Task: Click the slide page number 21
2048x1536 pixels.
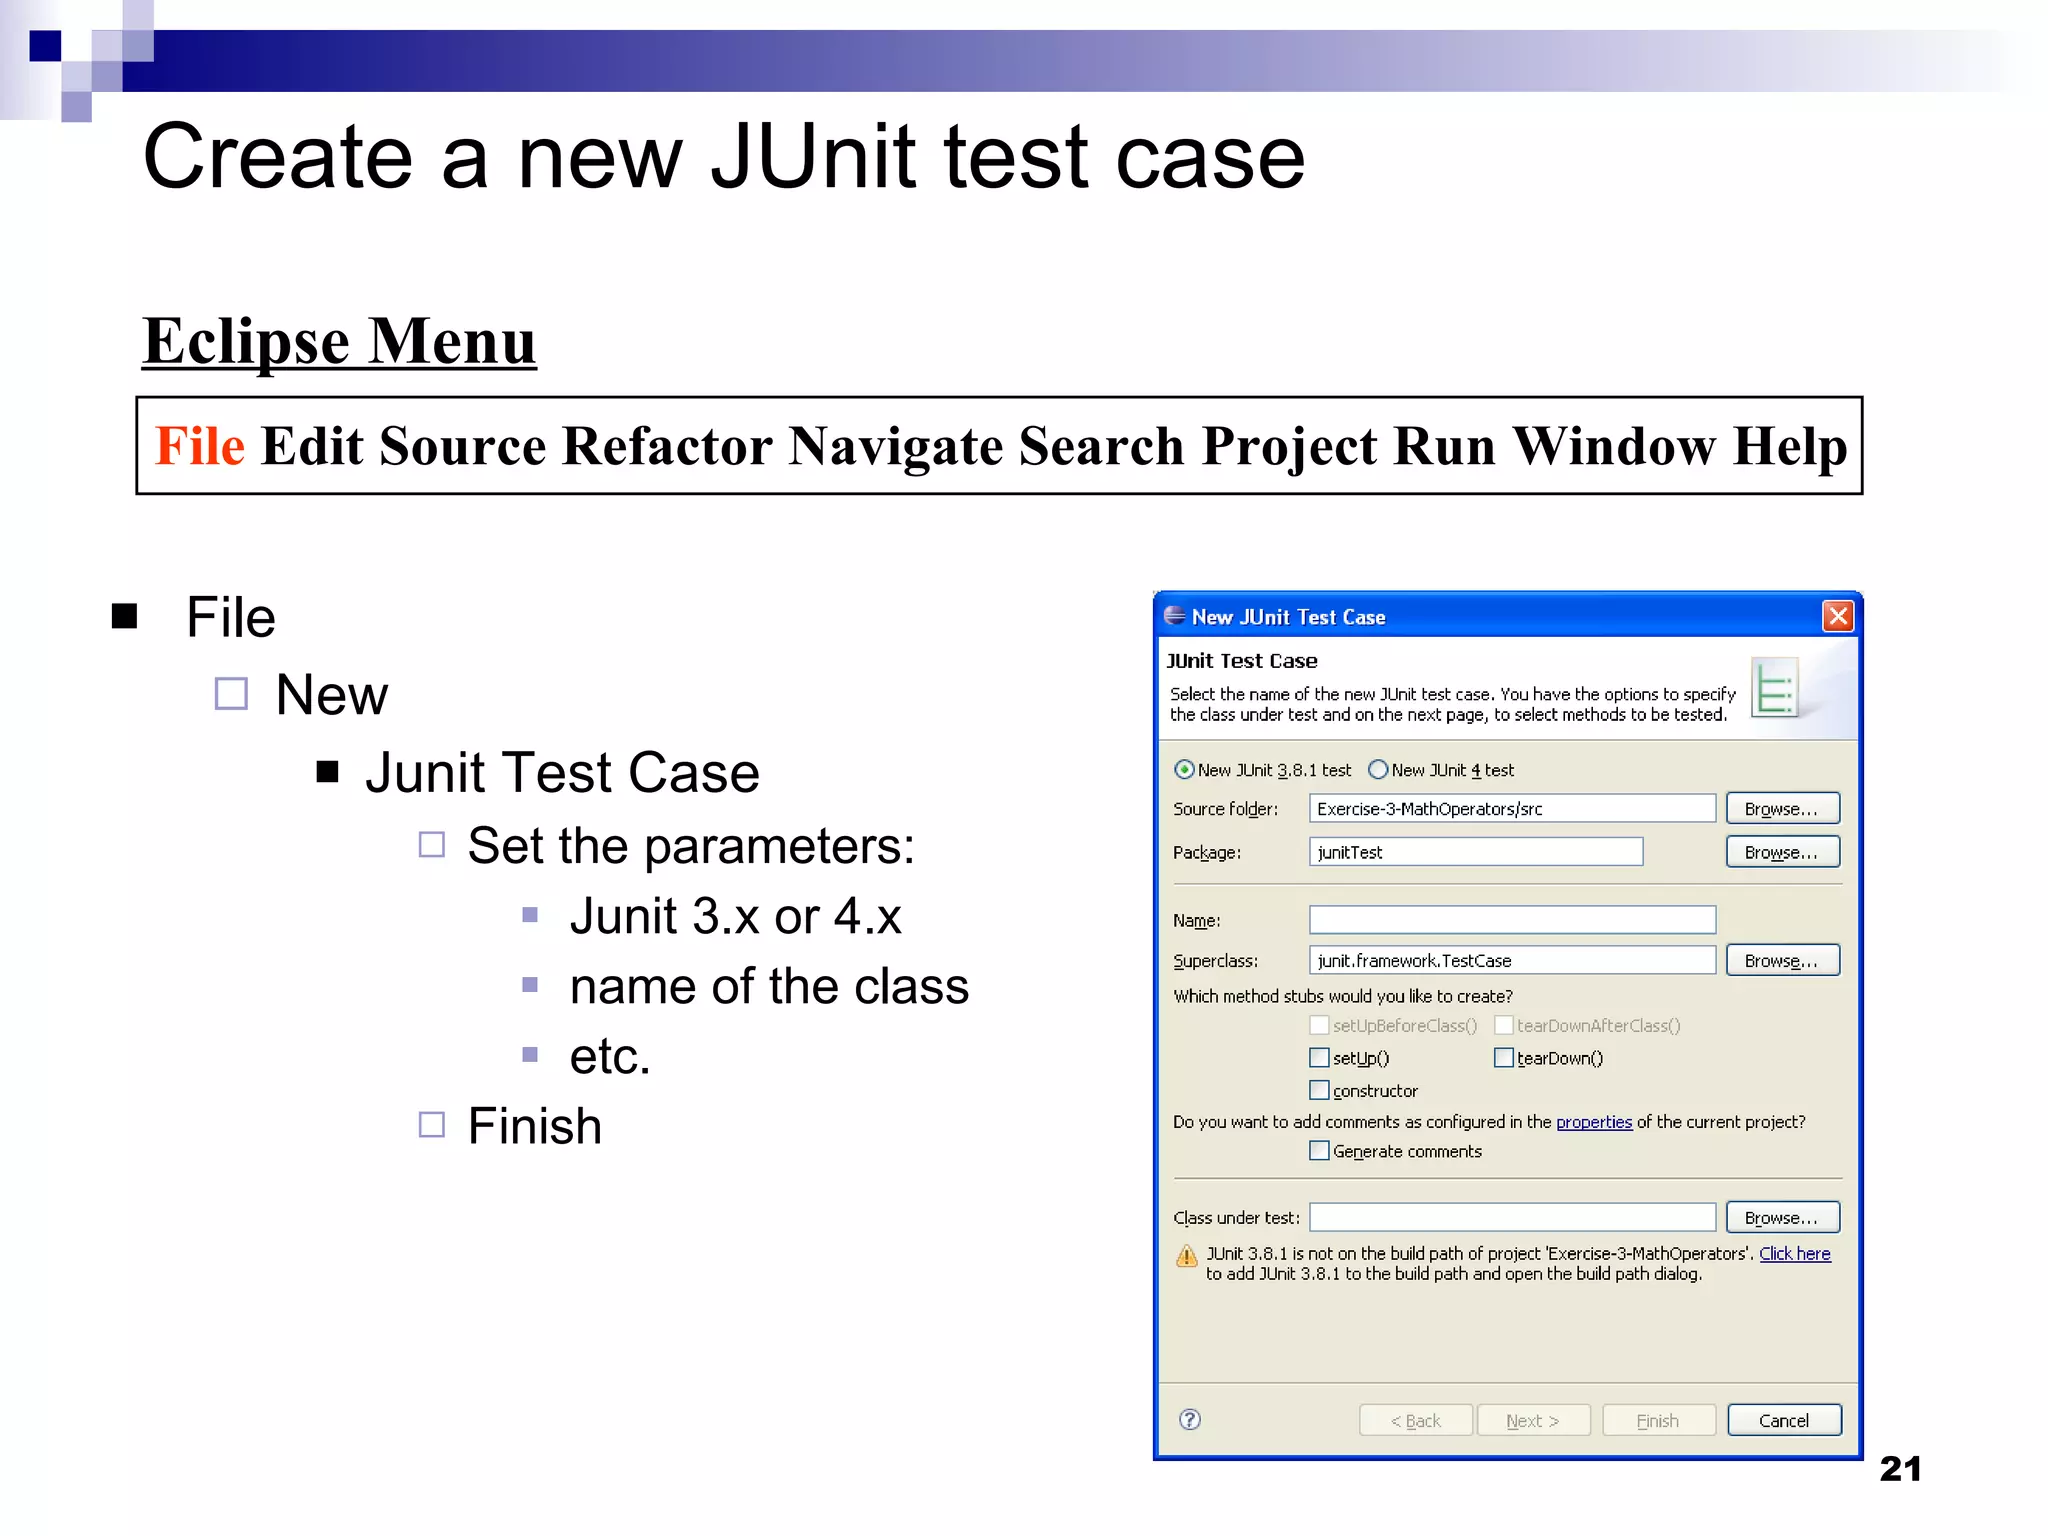Action: click(1900, 1468)
